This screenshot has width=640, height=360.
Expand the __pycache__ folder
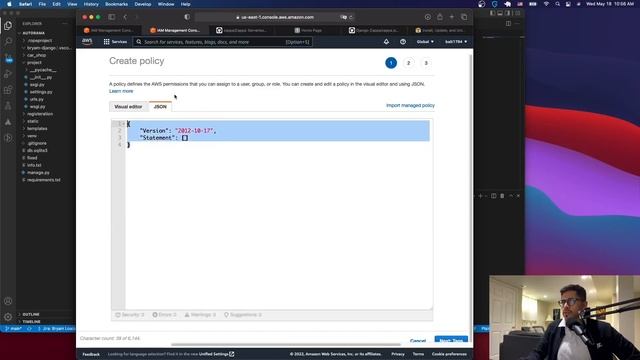point(42,70)
